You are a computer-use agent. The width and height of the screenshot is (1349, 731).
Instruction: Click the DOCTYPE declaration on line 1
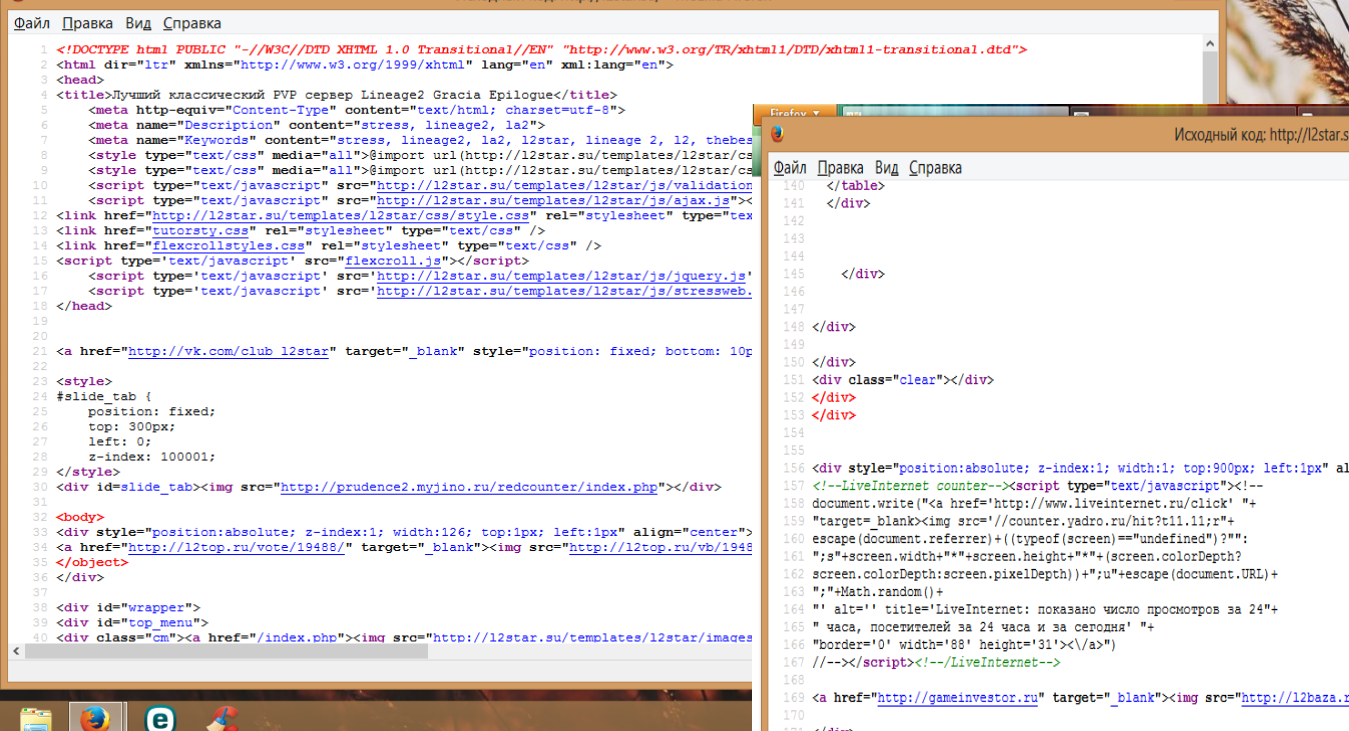click(541, 49)
